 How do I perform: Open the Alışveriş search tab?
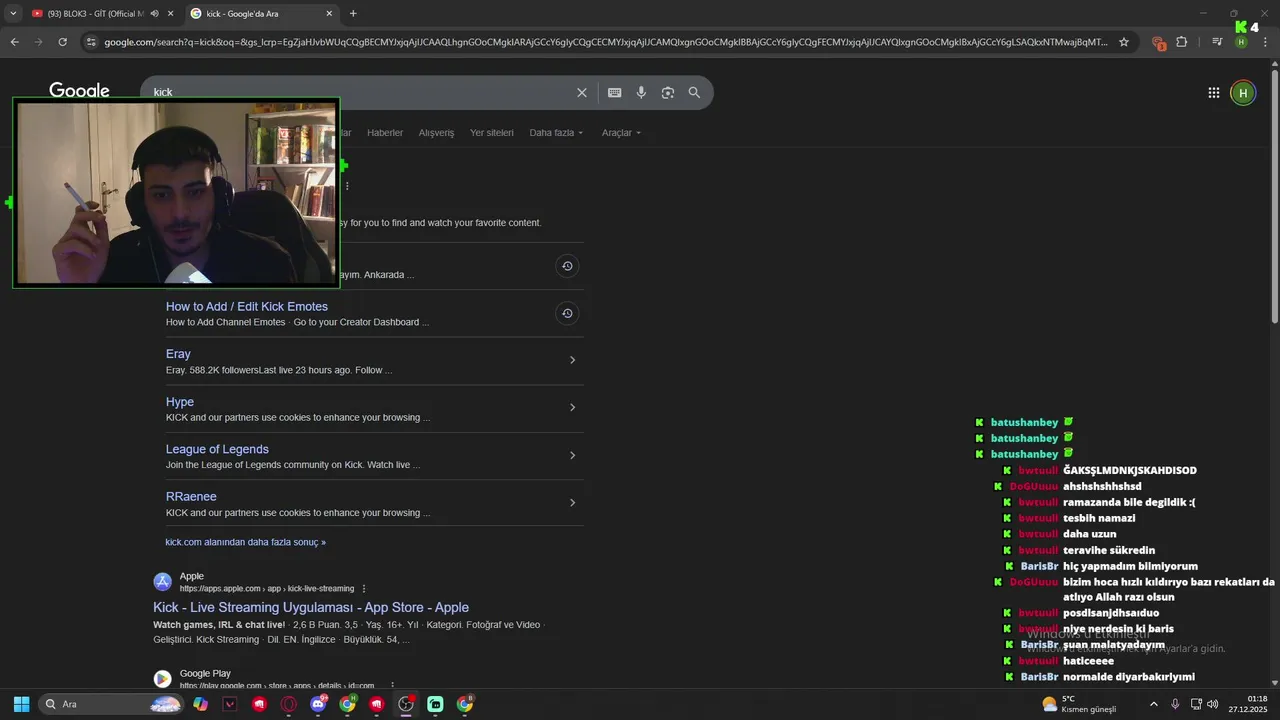436,133
